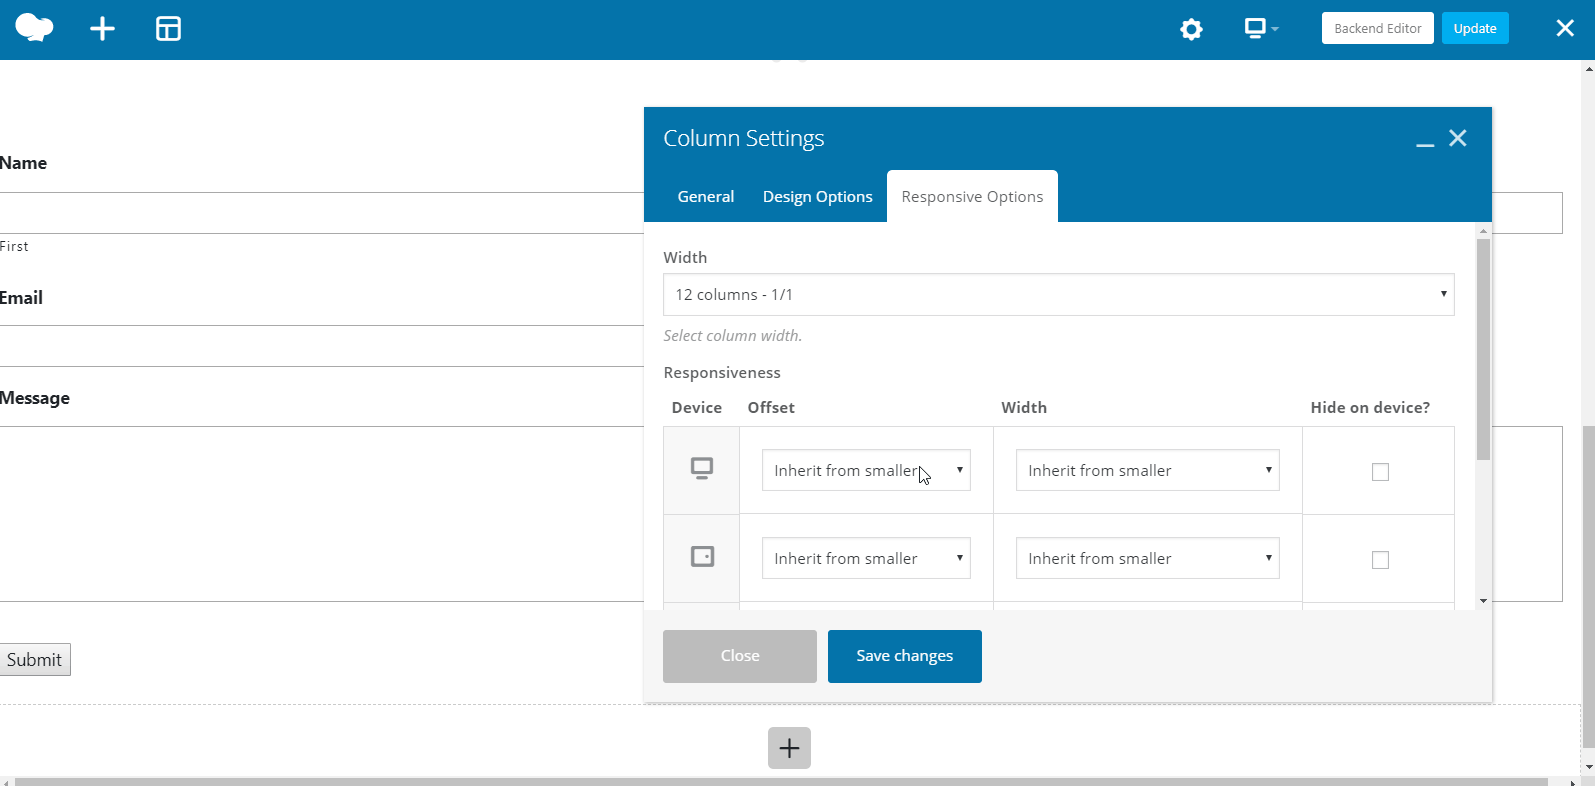The width and height of the screenshot is (1595, 786).
Task: Expand the desktop Offset dropdown
Action: click(x=866, y=470)
